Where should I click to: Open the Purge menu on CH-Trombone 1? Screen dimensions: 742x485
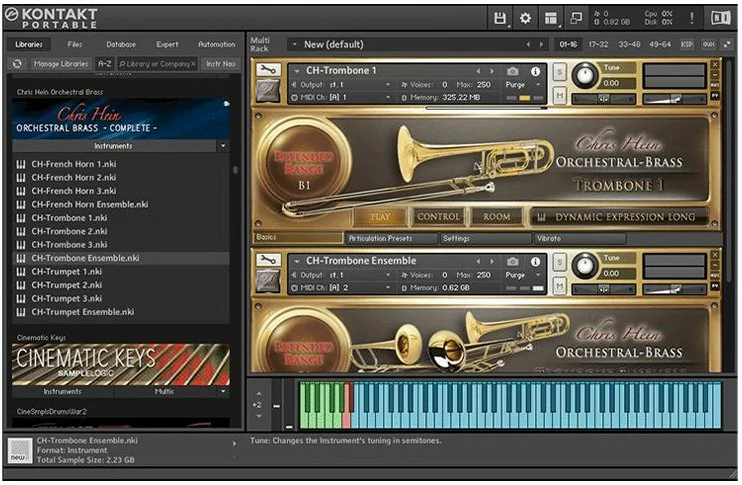click(523, 85)
